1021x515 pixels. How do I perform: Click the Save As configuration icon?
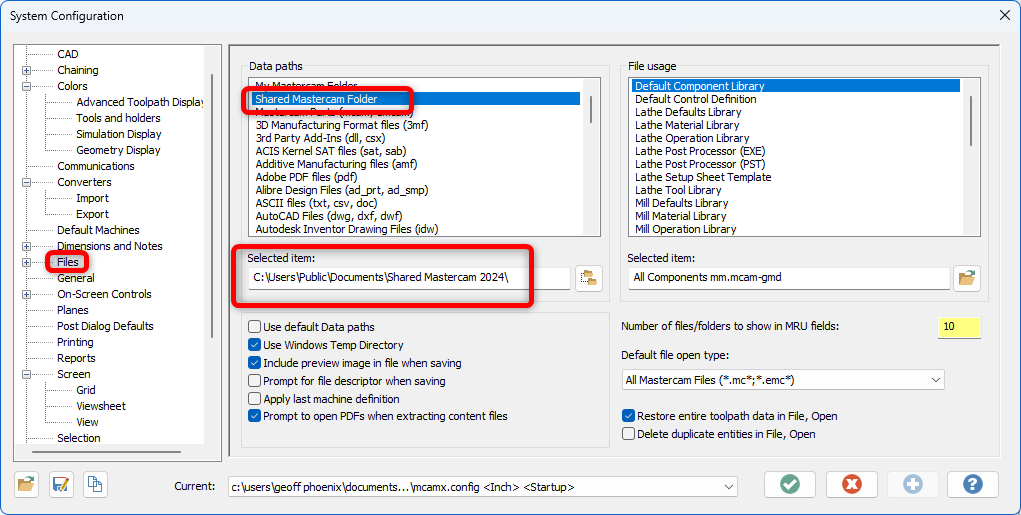click(x=61, y=485)
